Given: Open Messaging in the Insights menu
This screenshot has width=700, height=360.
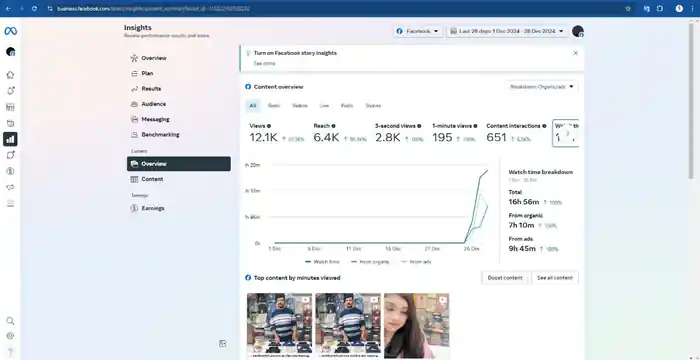Looking at the screenshot, I should coord(179,119).
